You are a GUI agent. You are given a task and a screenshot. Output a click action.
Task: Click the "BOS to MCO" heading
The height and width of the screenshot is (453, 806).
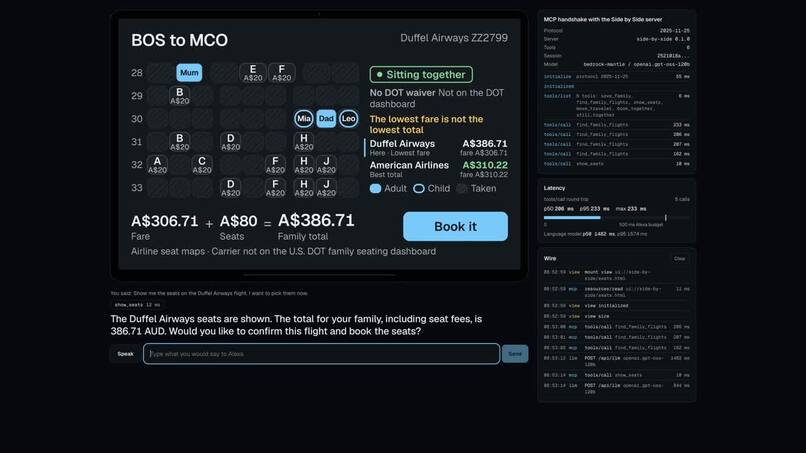(x=179, y=40)
